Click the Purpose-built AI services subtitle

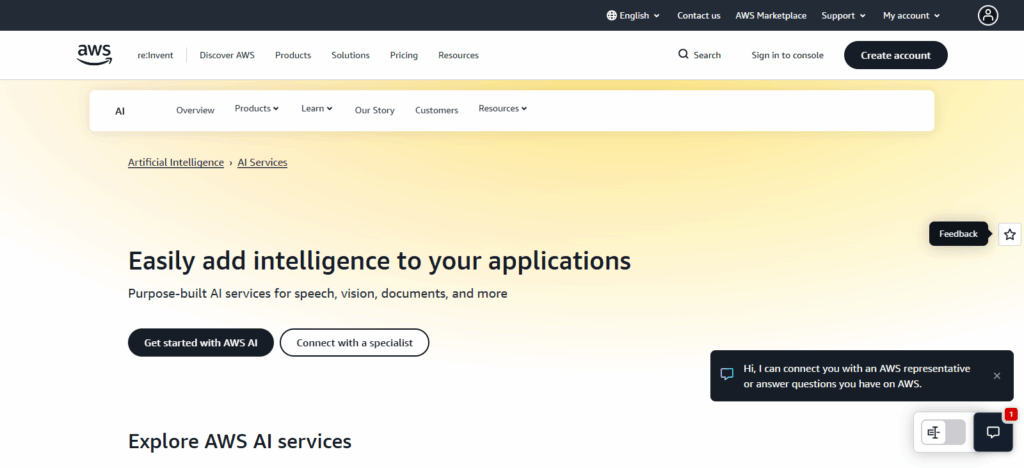pyautogui.click(x=317, y=293)
